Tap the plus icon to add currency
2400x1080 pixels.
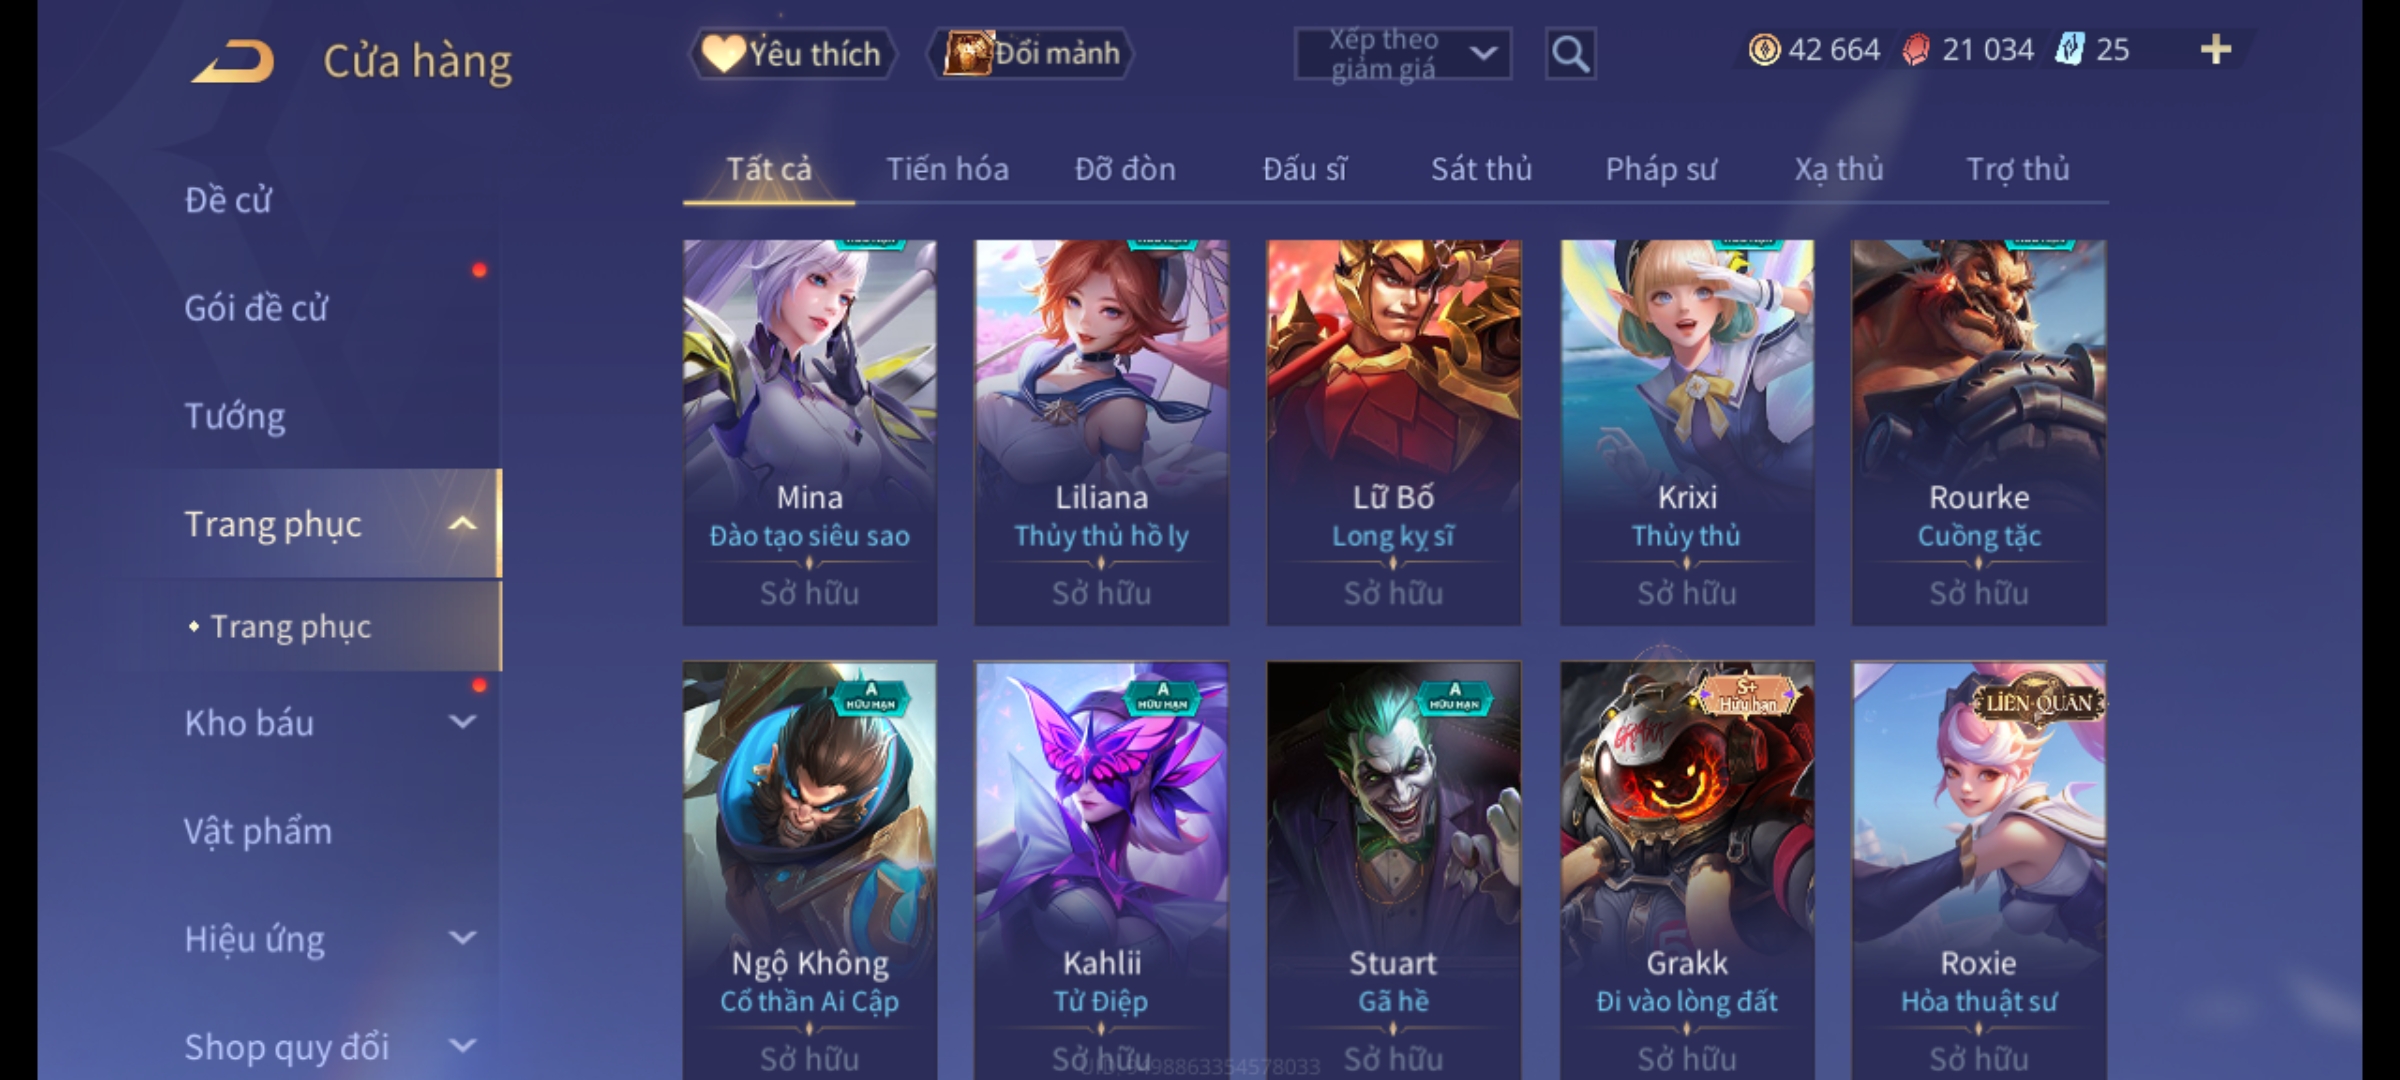[x=2216, y=49]
